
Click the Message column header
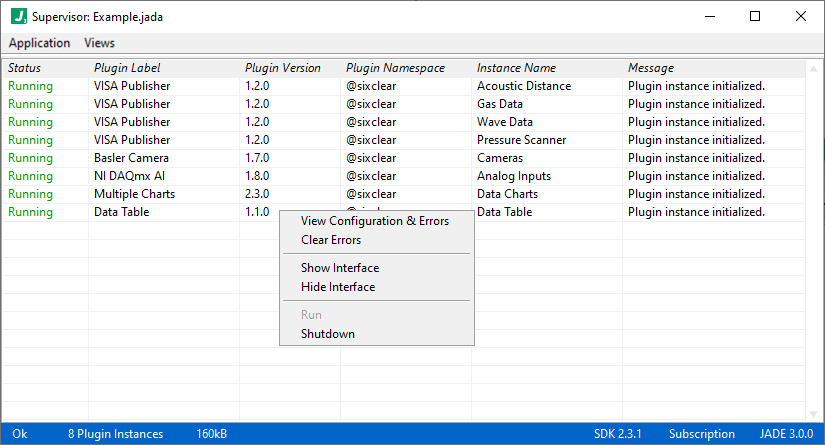click(x=651, y=68)
